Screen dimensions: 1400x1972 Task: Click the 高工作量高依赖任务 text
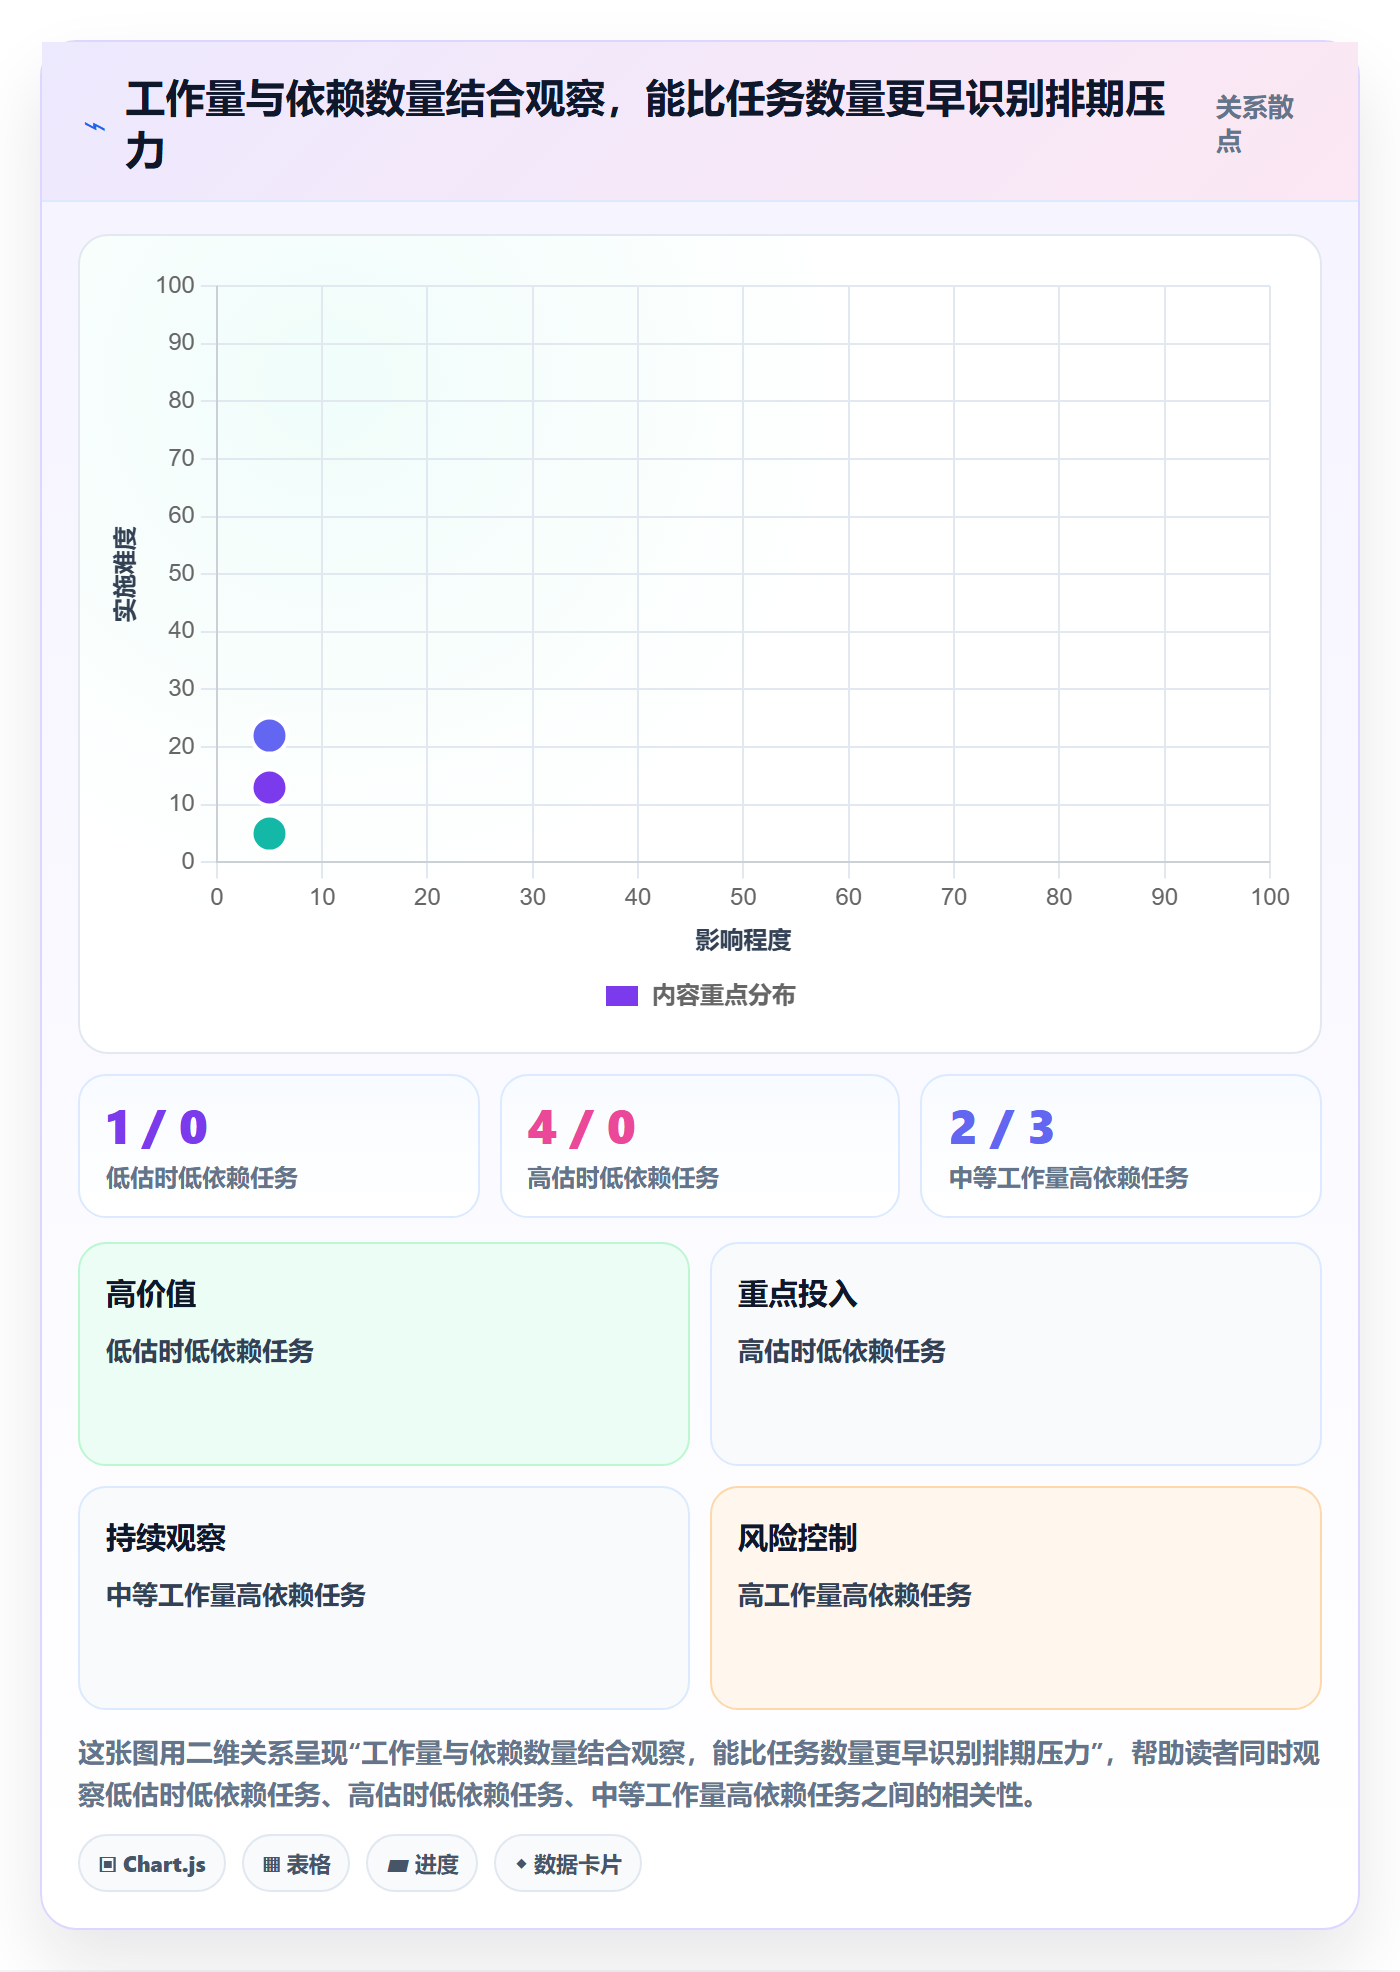pyautogui.click(x=855, y=1595)
